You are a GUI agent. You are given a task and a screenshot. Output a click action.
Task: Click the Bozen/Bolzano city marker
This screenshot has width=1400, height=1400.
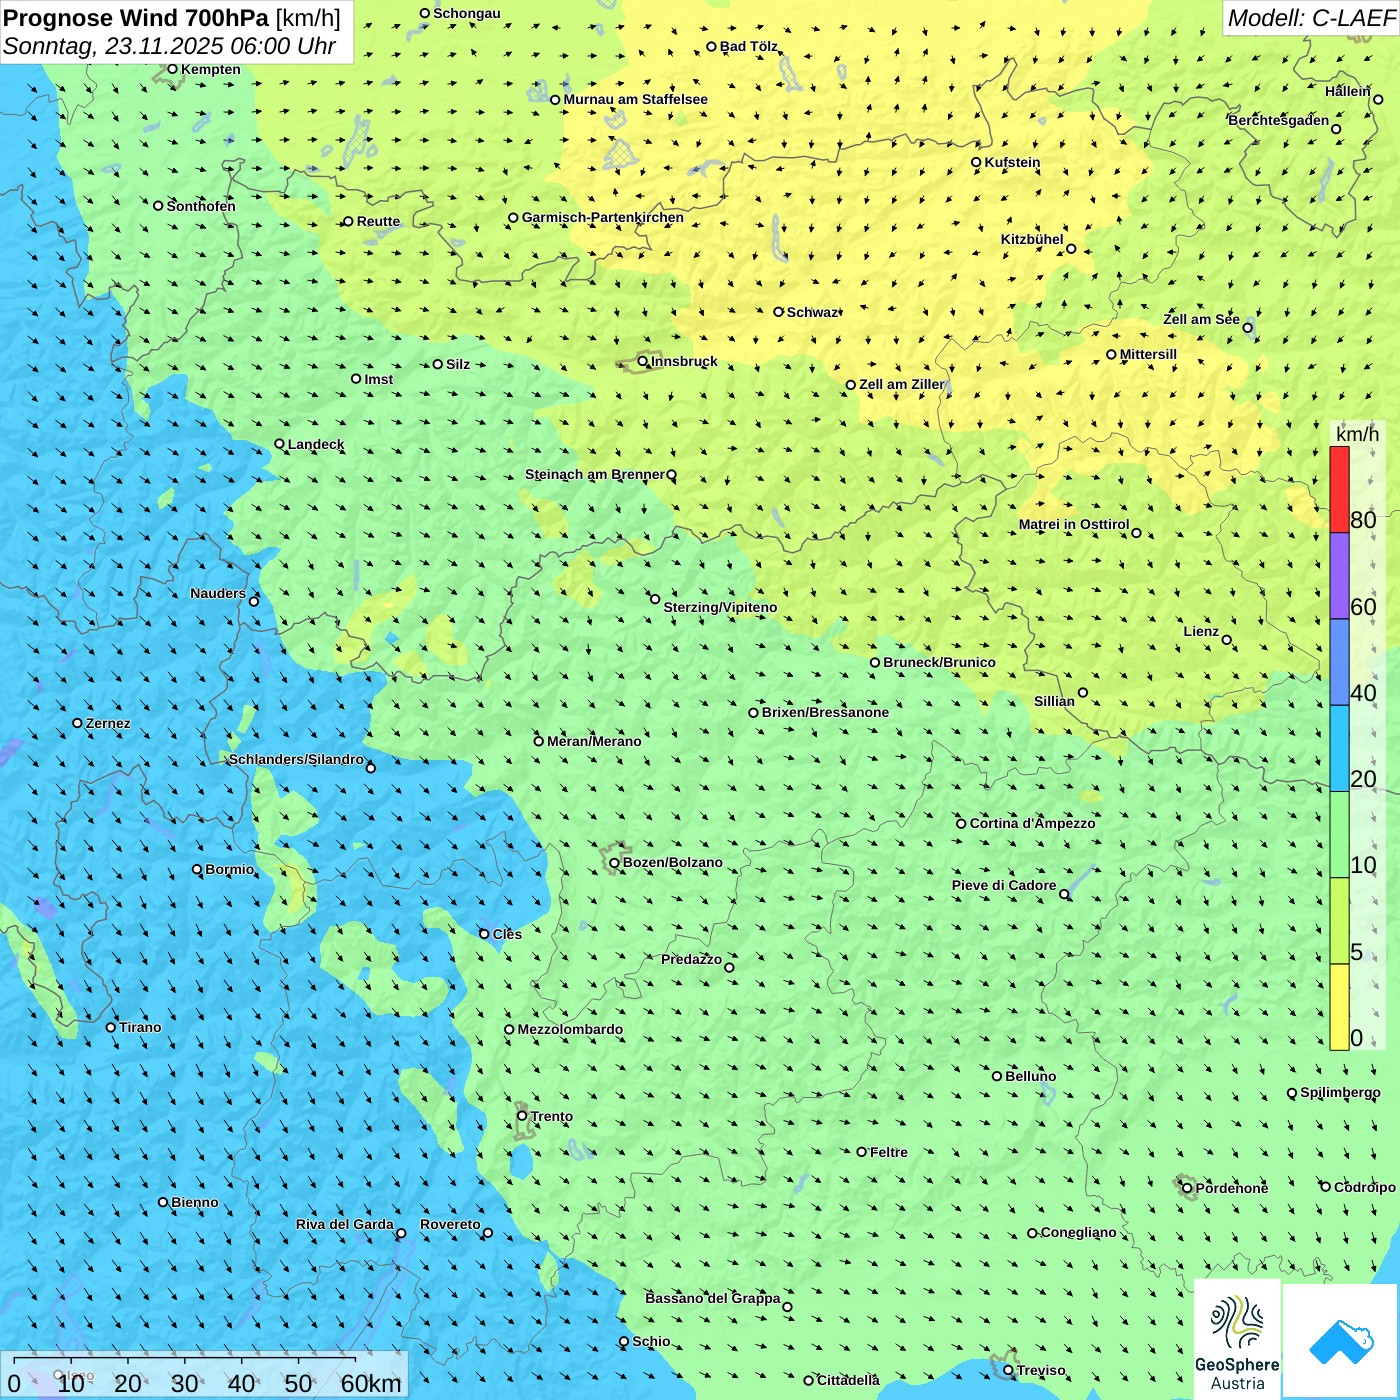(x=614, y=862)
